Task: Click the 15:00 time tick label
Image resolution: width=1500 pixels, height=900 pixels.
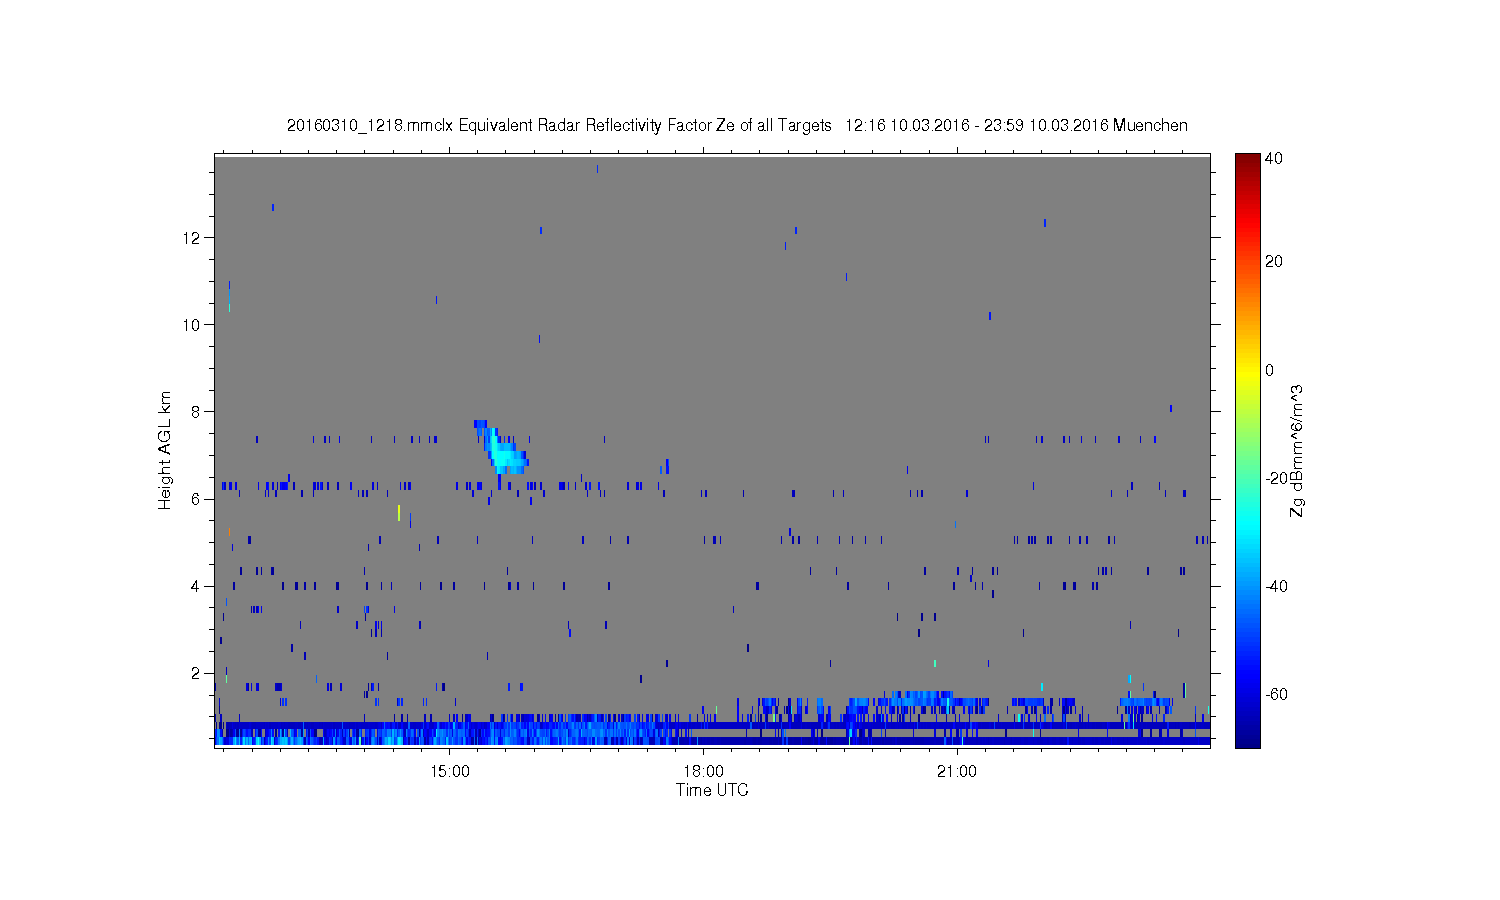Action: [x=449, y=772]
